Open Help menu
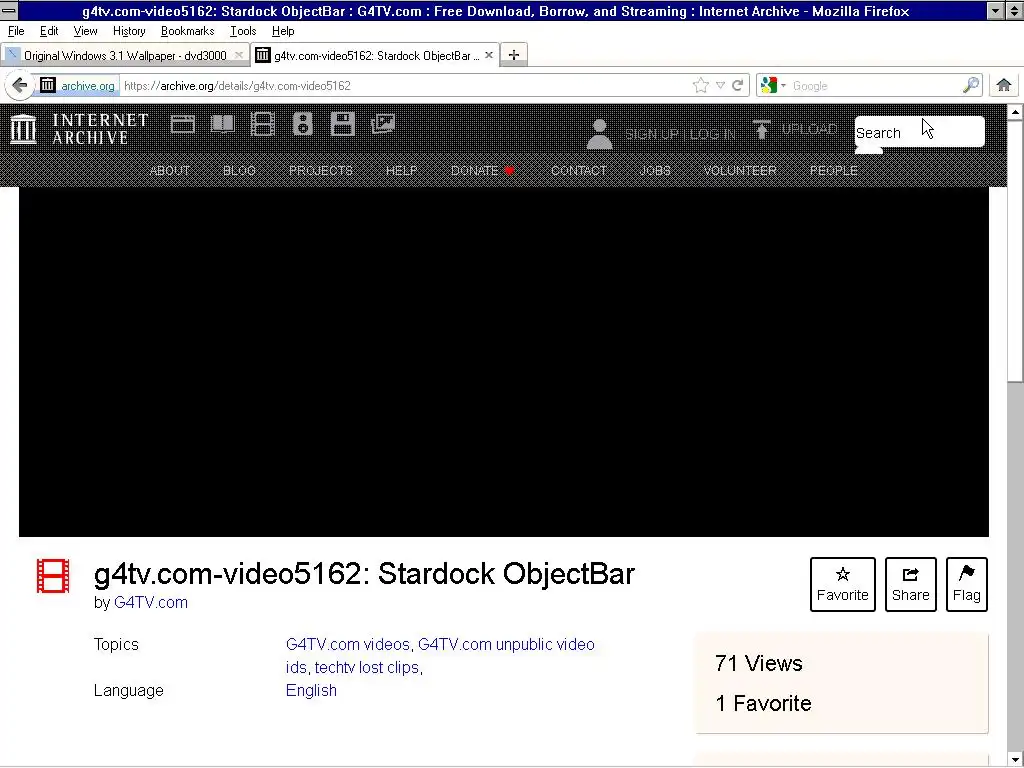 coord(283,31)
